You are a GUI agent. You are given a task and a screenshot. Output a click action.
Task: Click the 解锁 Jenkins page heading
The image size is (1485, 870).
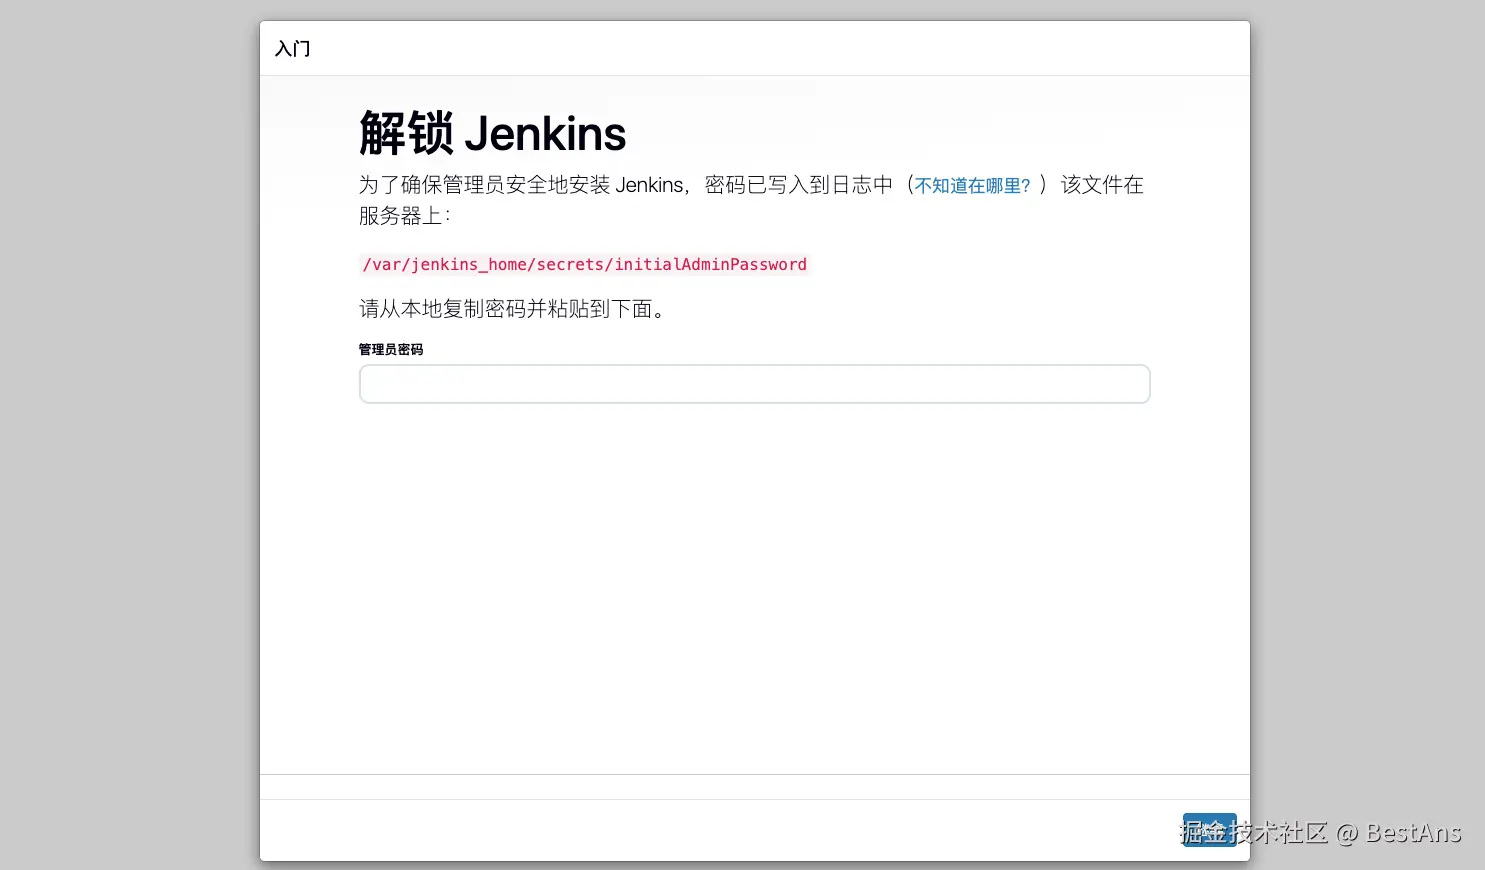[491, 132]
